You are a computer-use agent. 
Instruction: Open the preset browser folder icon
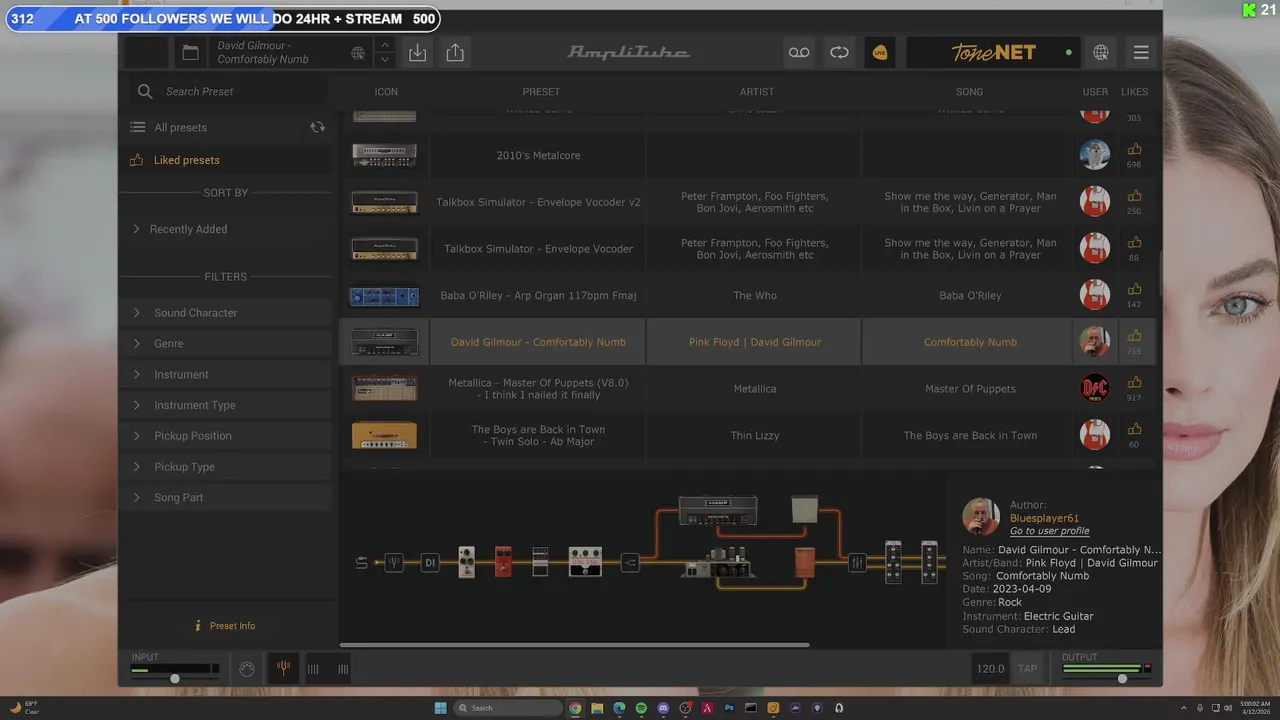(190, 53)
